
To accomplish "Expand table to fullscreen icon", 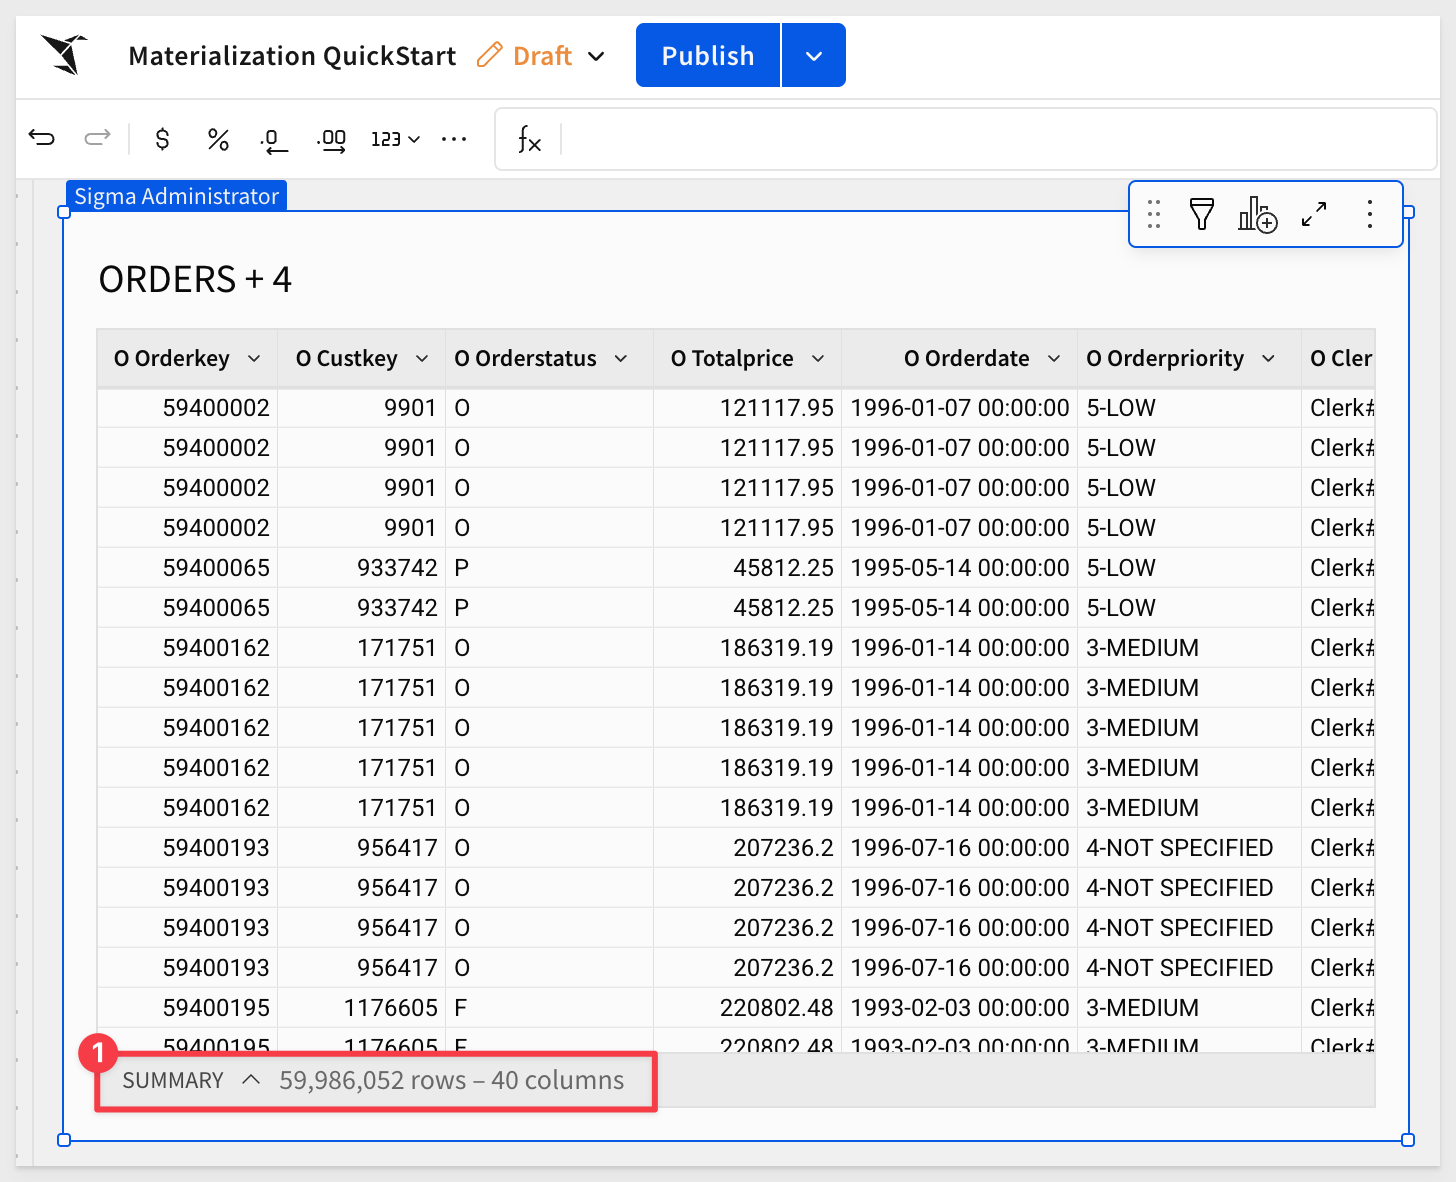I will coord(1314,214).
